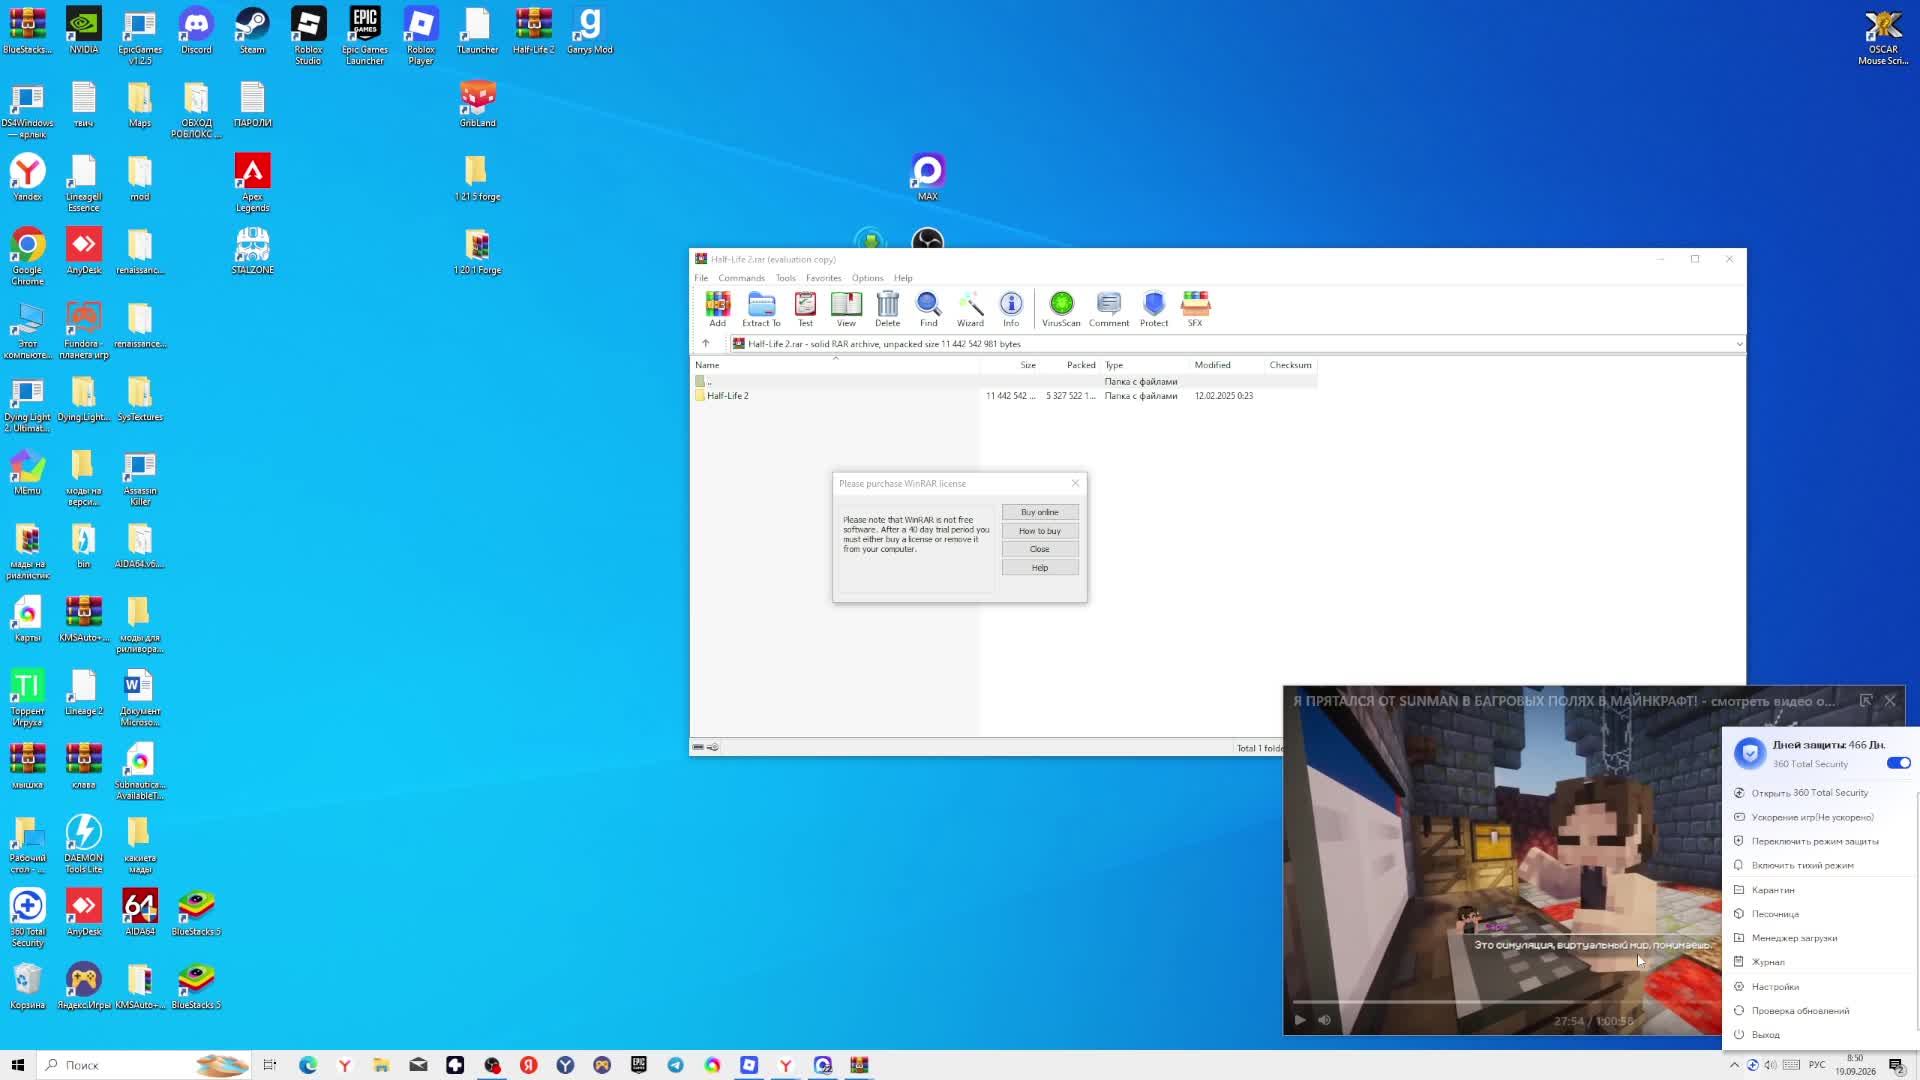Open Task View on the taskbar

pyautogui.click(x=270, y=1065)
